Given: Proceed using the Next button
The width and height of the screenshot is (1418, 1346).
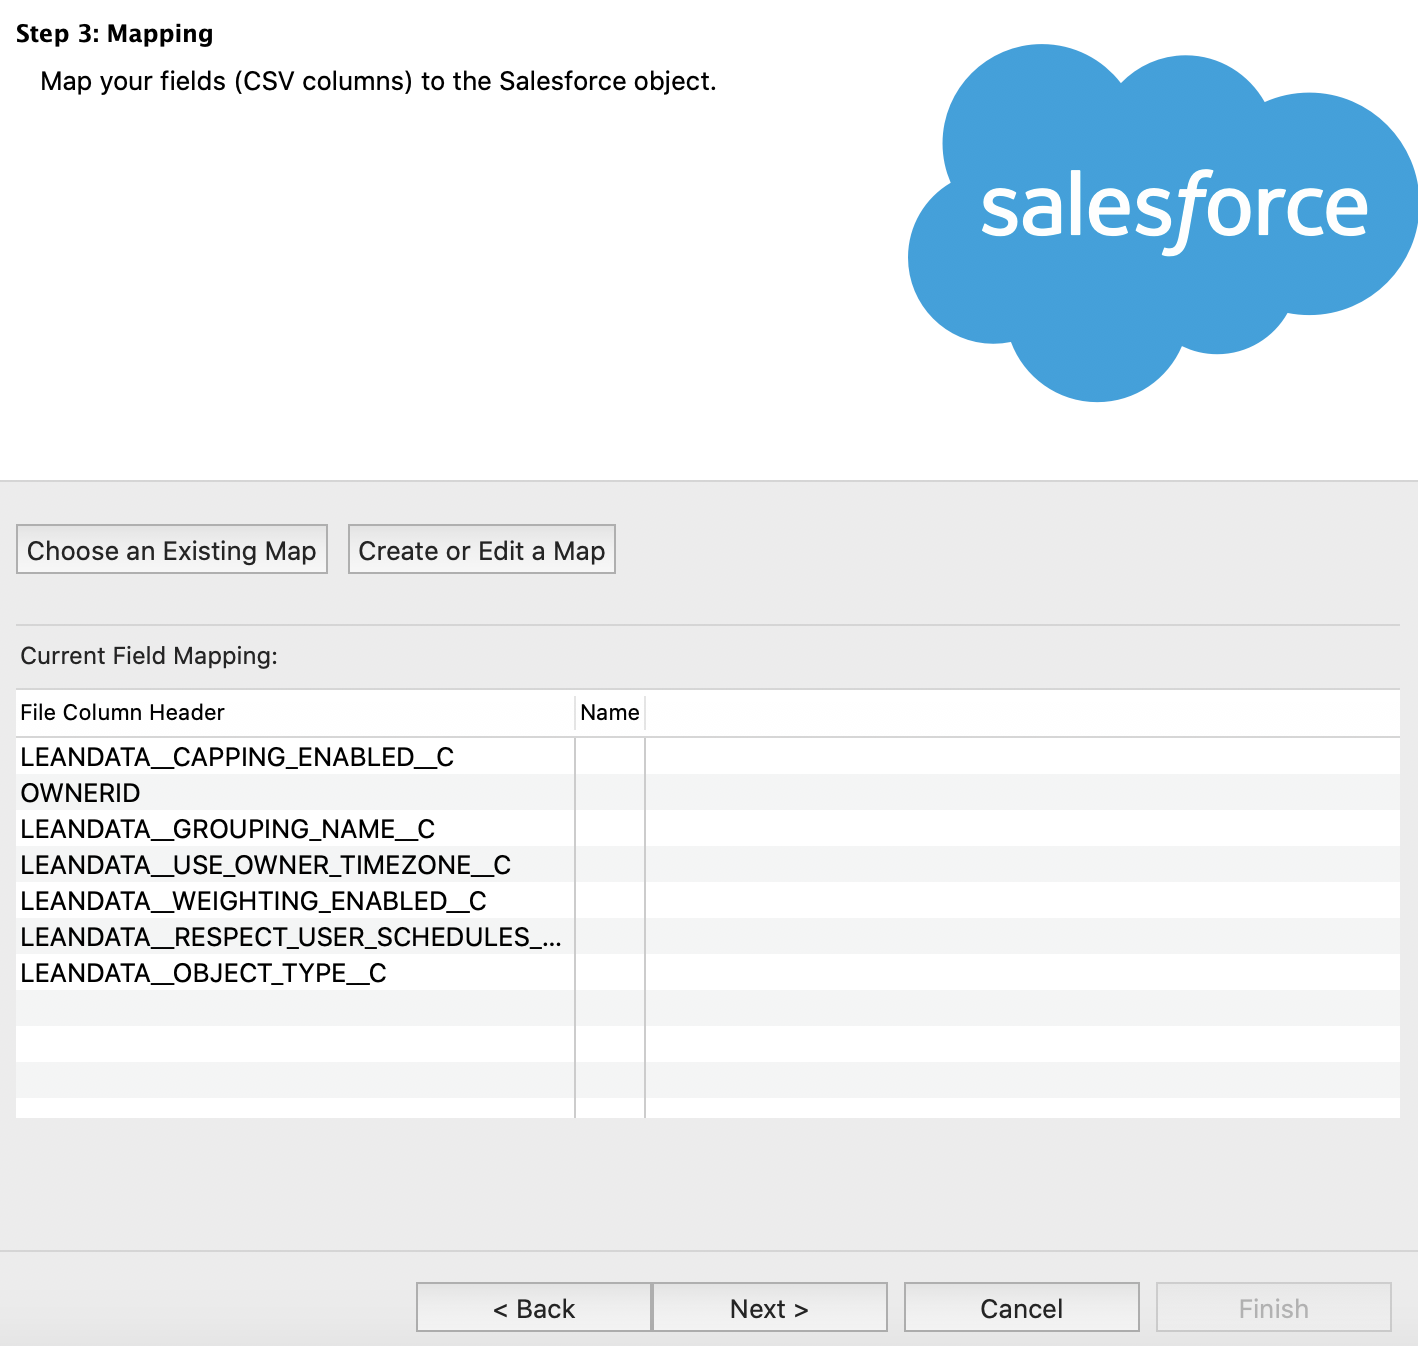Looking at the screenshot, I should coord(769,1308).
